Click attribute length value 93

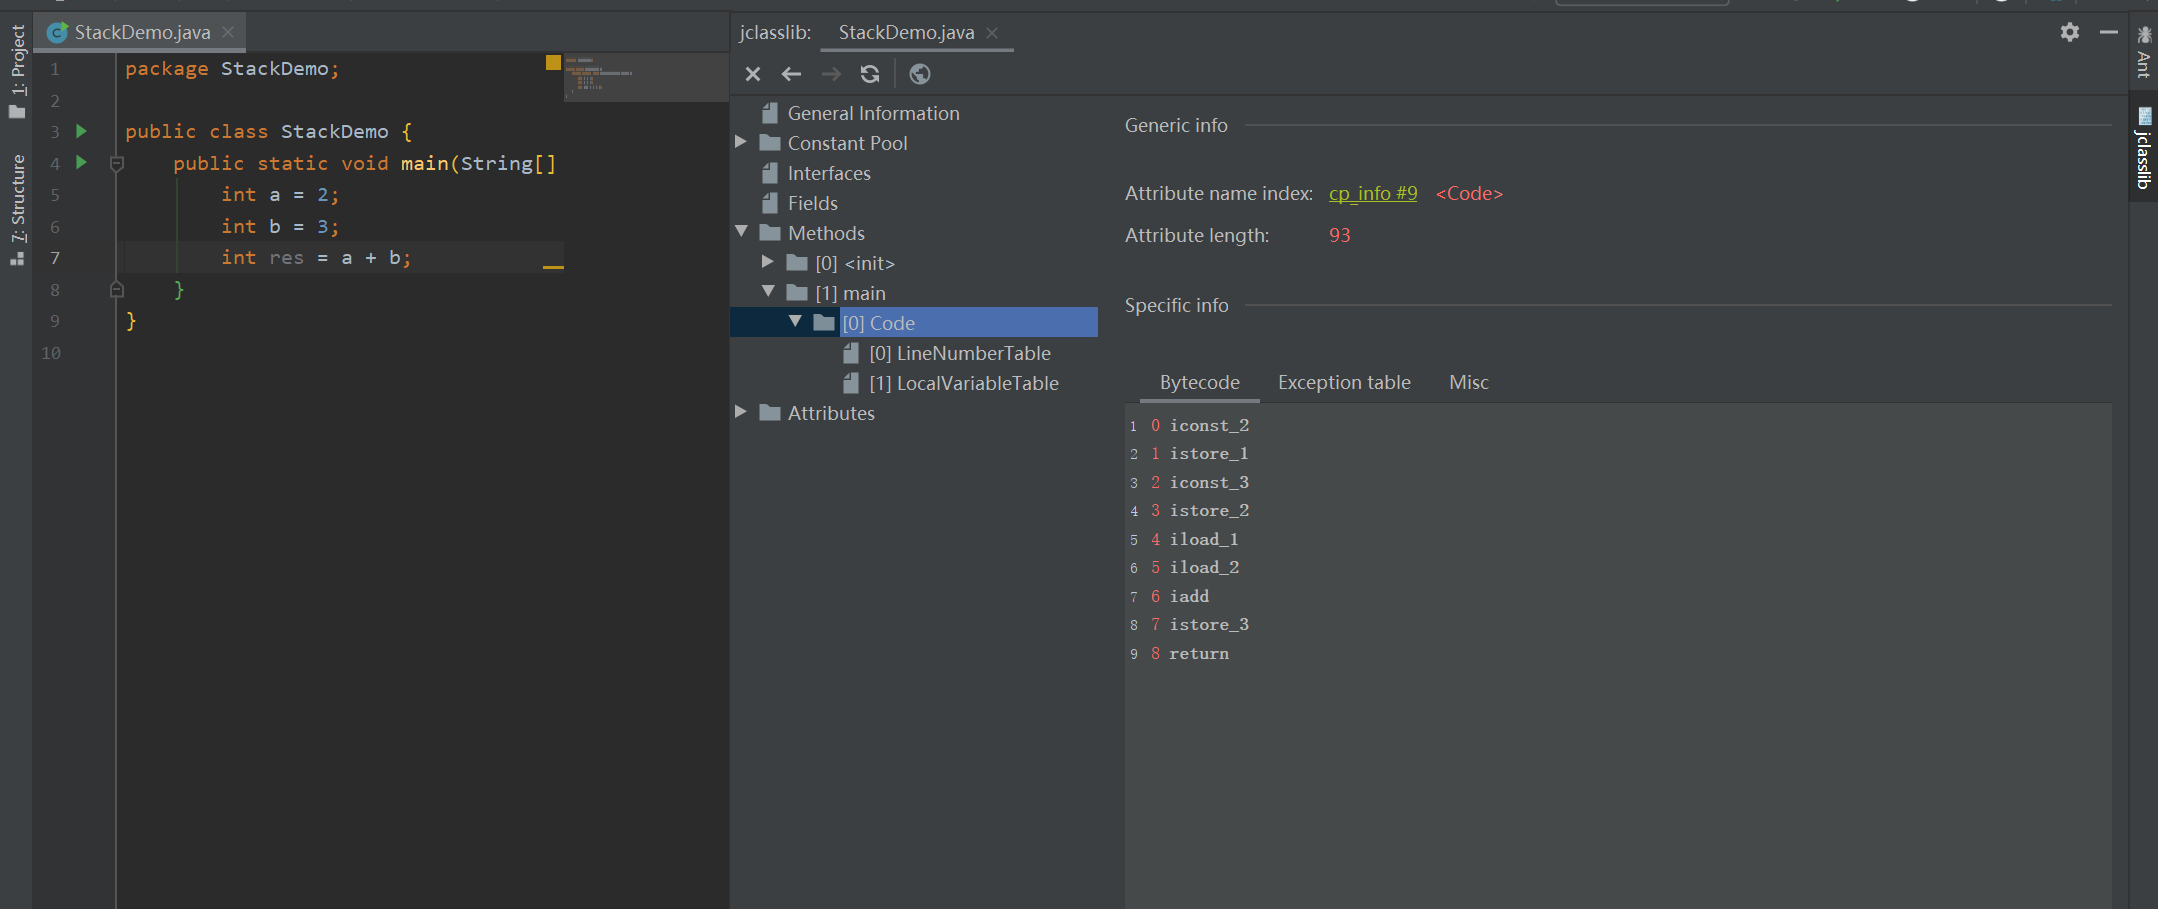[x=1339, y=235]
